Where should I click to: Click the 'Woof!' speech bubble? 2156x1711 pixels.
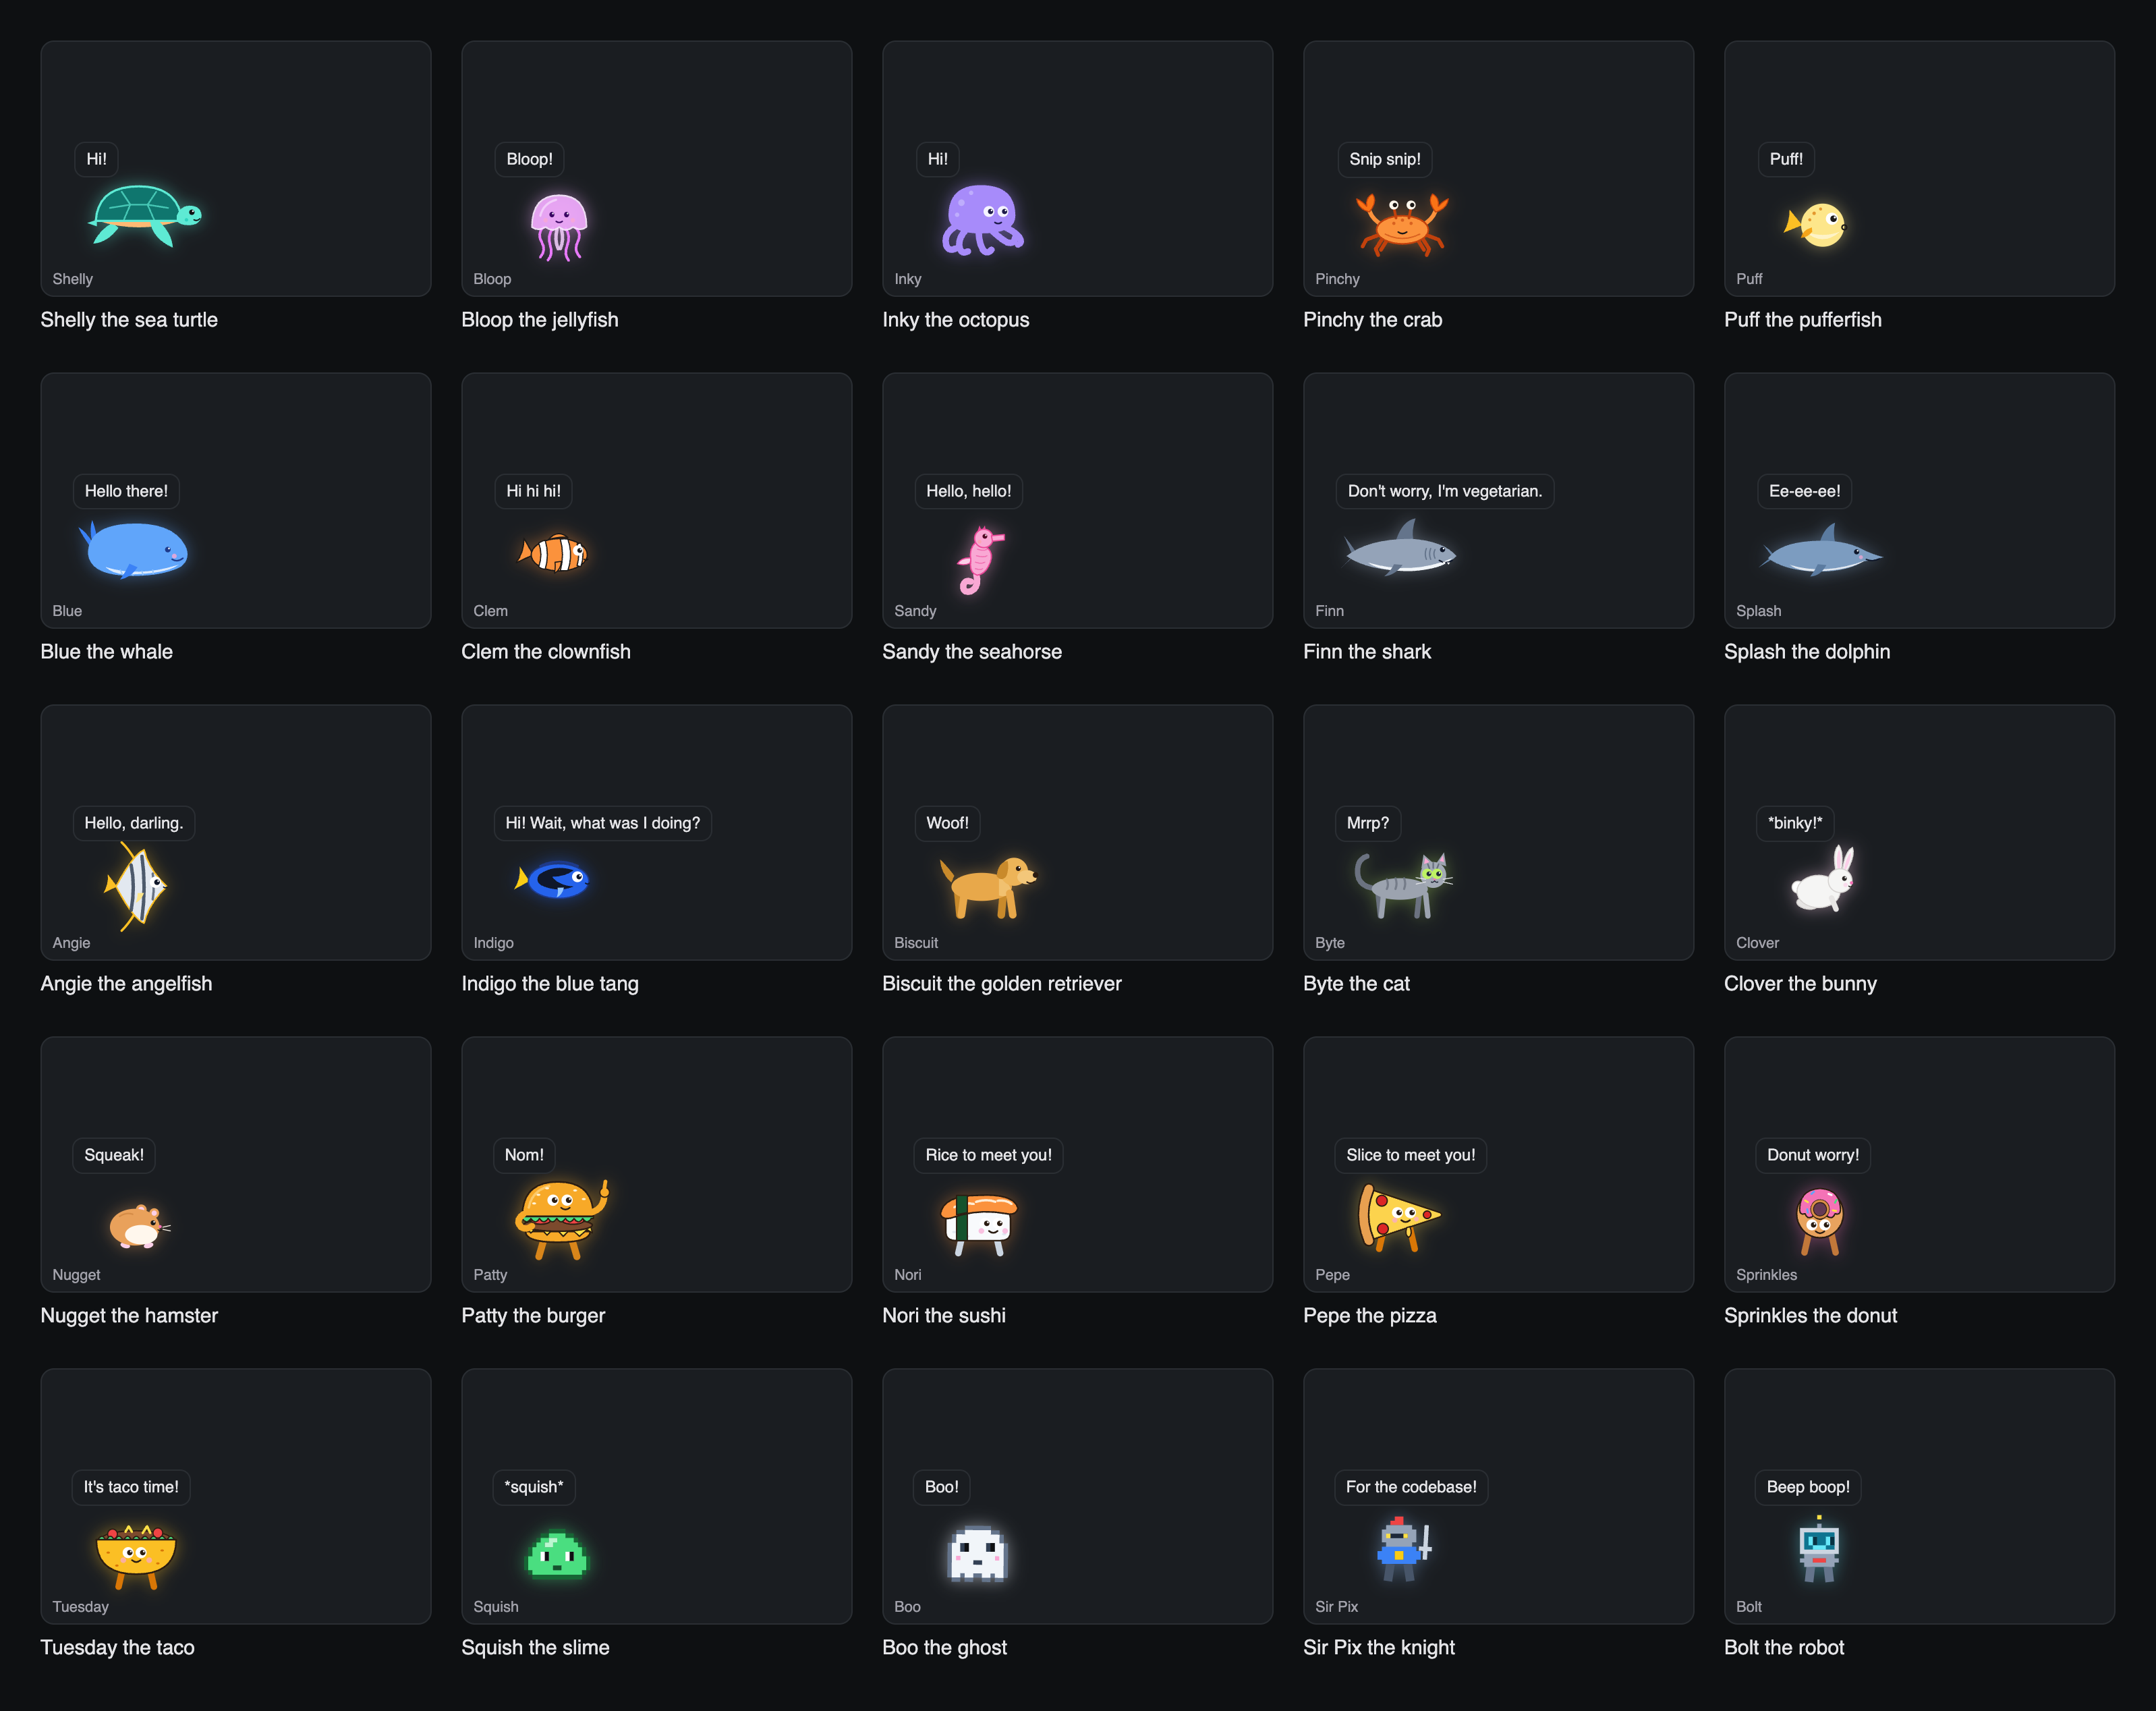(947, 823)
